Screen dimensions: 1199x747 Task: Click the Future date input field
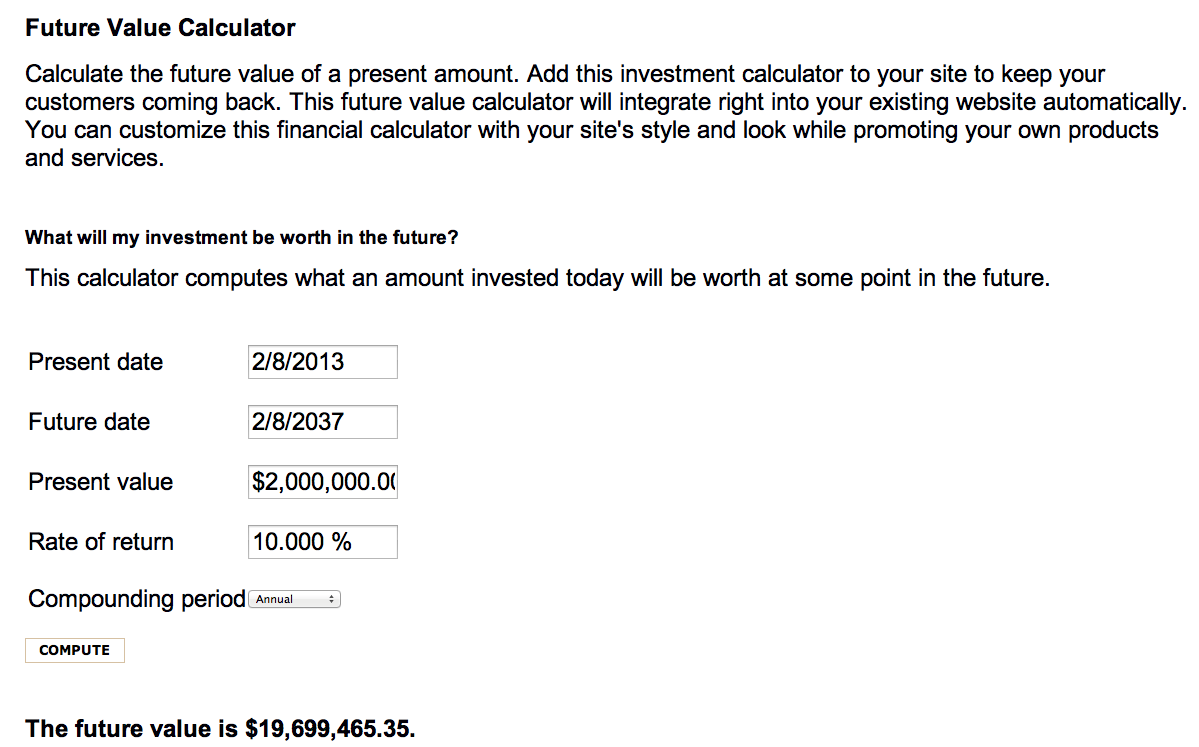click(x=322, y=422)
